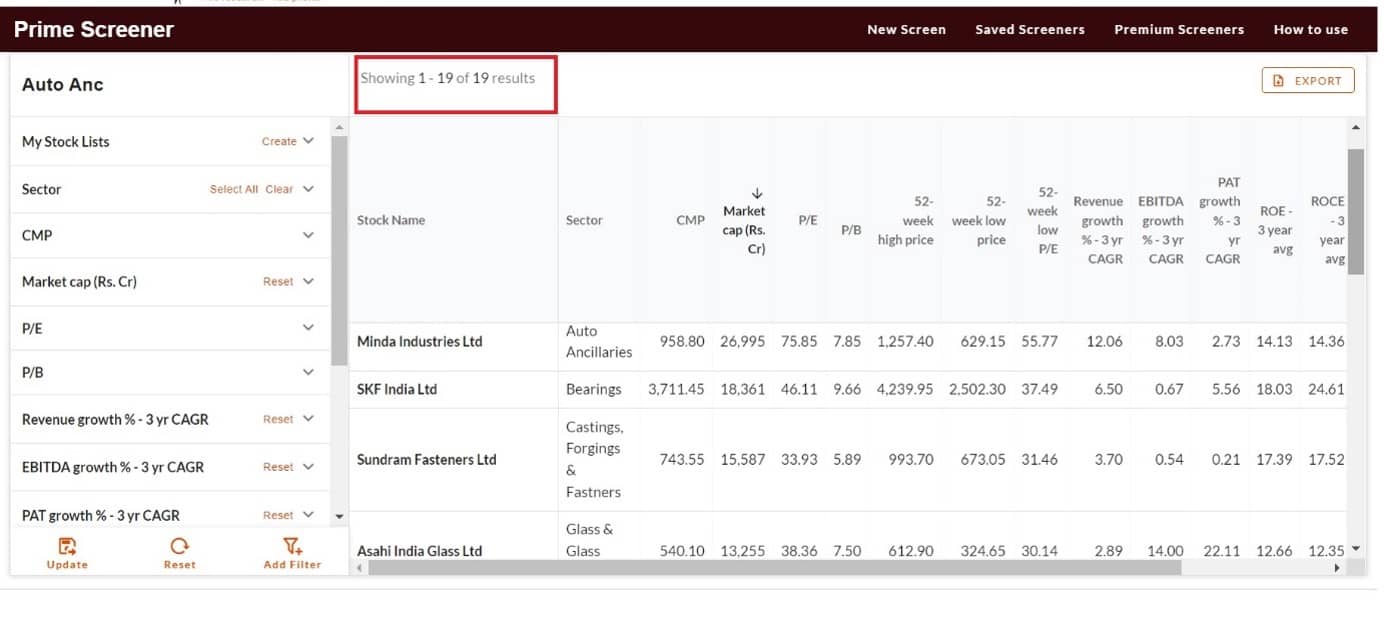Click the Update save icon

click(x=67, y=546)
